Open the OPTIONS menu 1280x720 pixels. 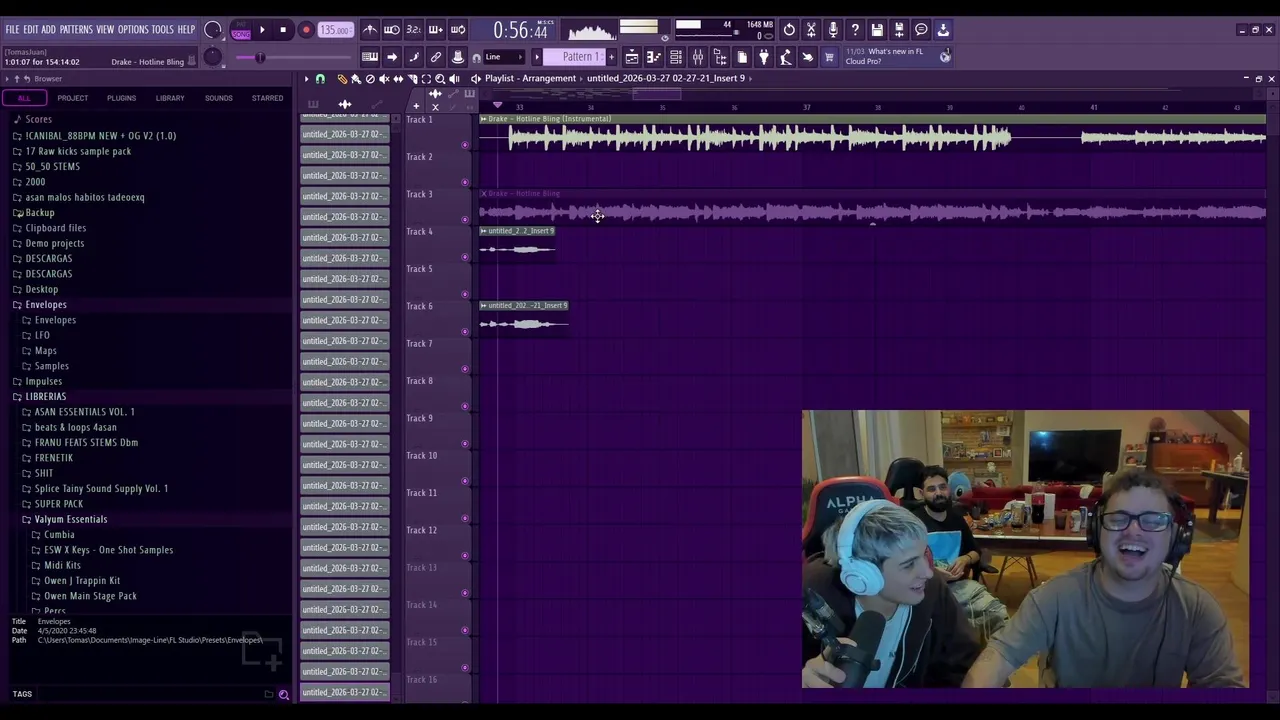[x=133, y=30]
